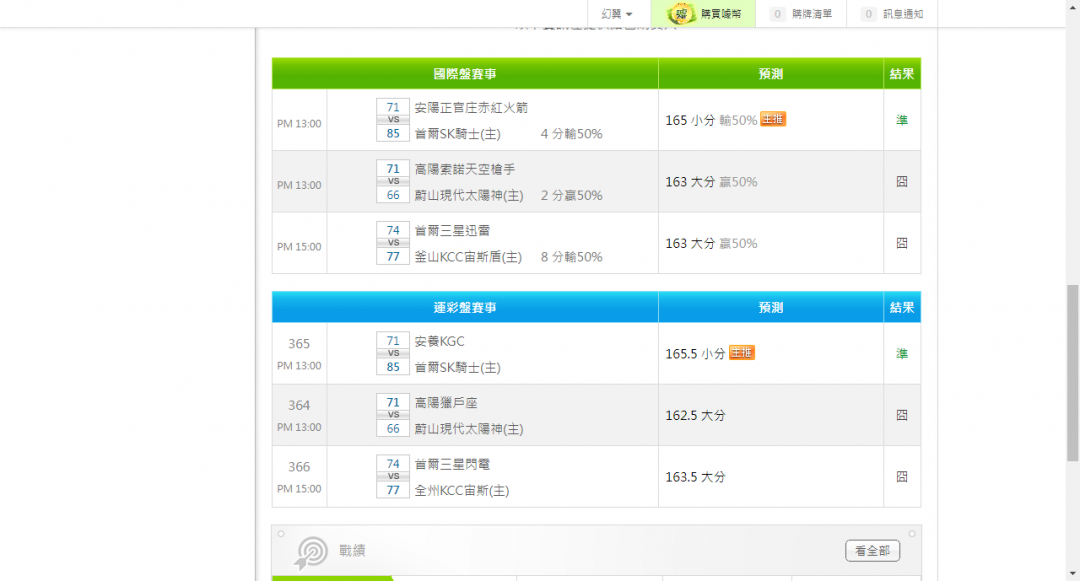Image resolution: width=1080 pixels, height=581 pixels.
Task: Click score 77 in 首爾三星迅雷 matchup
Action: click(393, 257)
